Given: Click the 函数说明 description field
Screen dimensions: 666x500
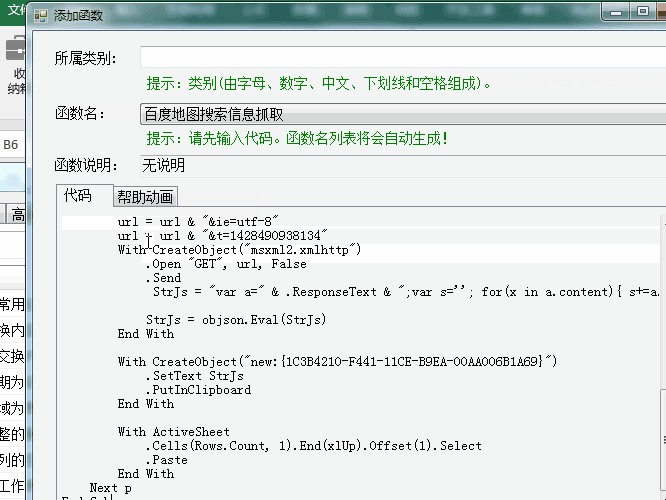Looking at the screenshot, I should pyautogui.click(x=403, y=165).
